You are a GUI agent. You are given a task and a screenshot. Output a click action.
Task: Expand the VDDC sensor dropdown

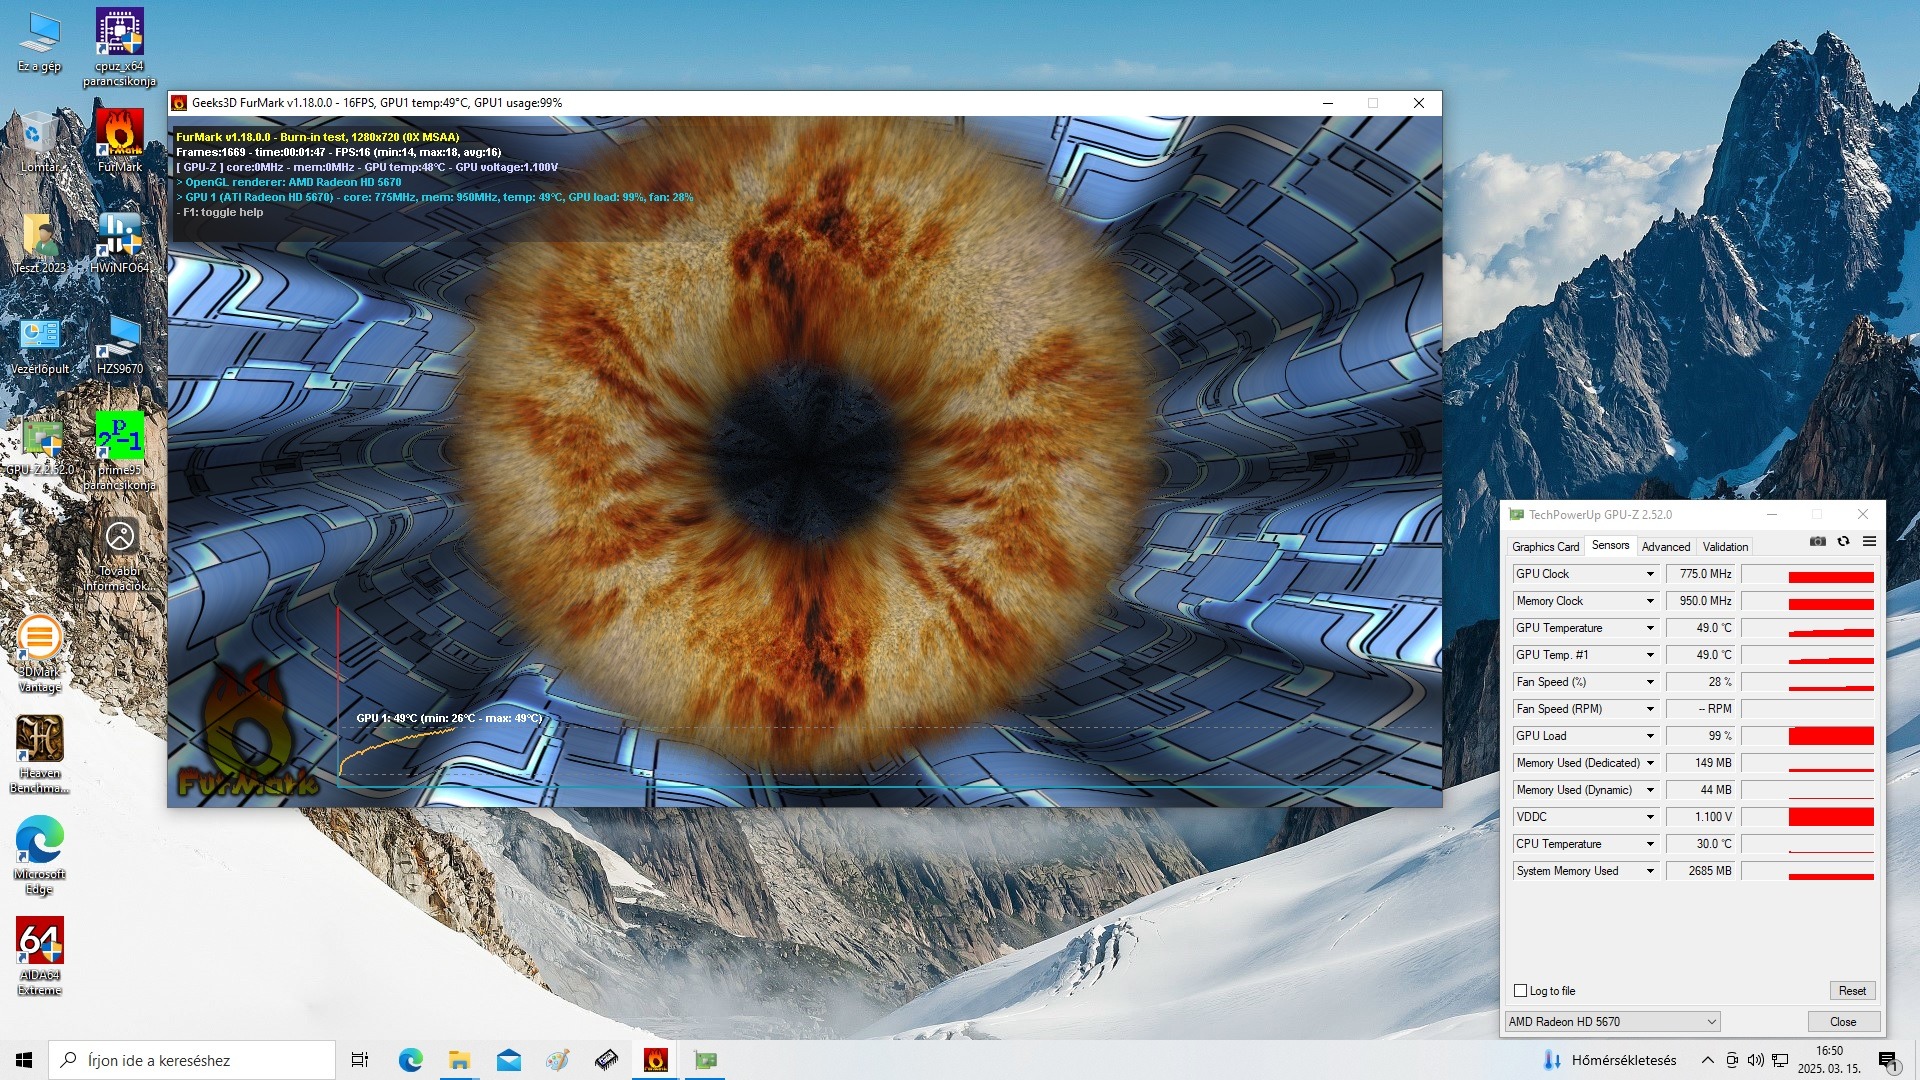(1650, 817)
